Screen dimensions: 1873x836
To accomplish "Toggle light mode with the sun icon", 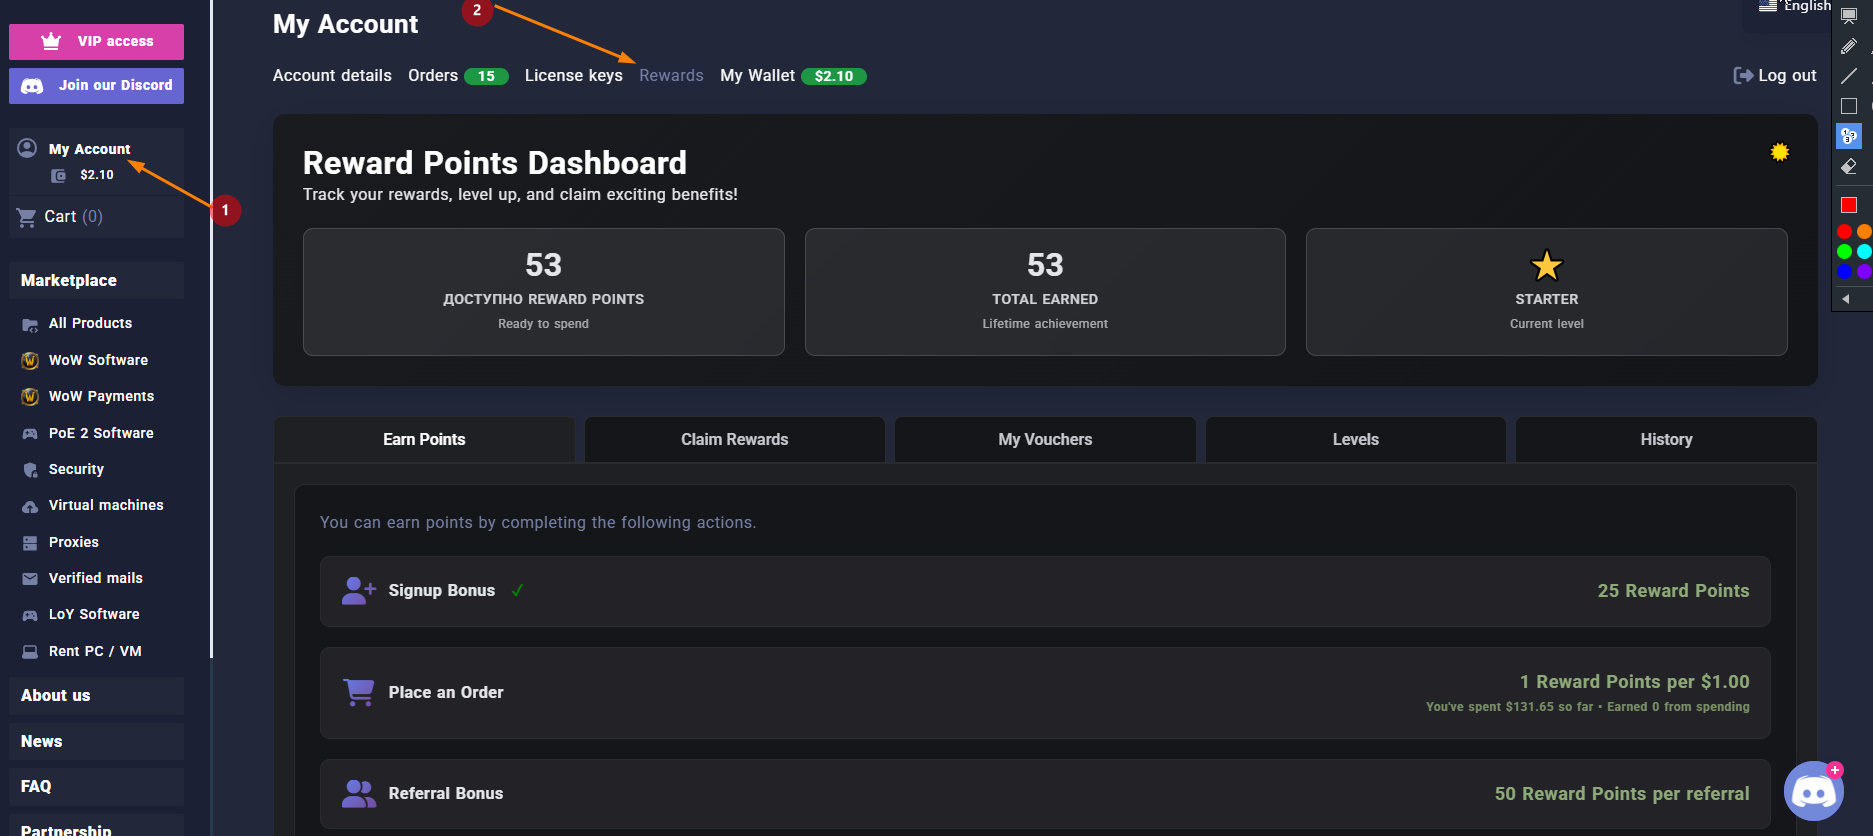I will [x=1780, y=152].
